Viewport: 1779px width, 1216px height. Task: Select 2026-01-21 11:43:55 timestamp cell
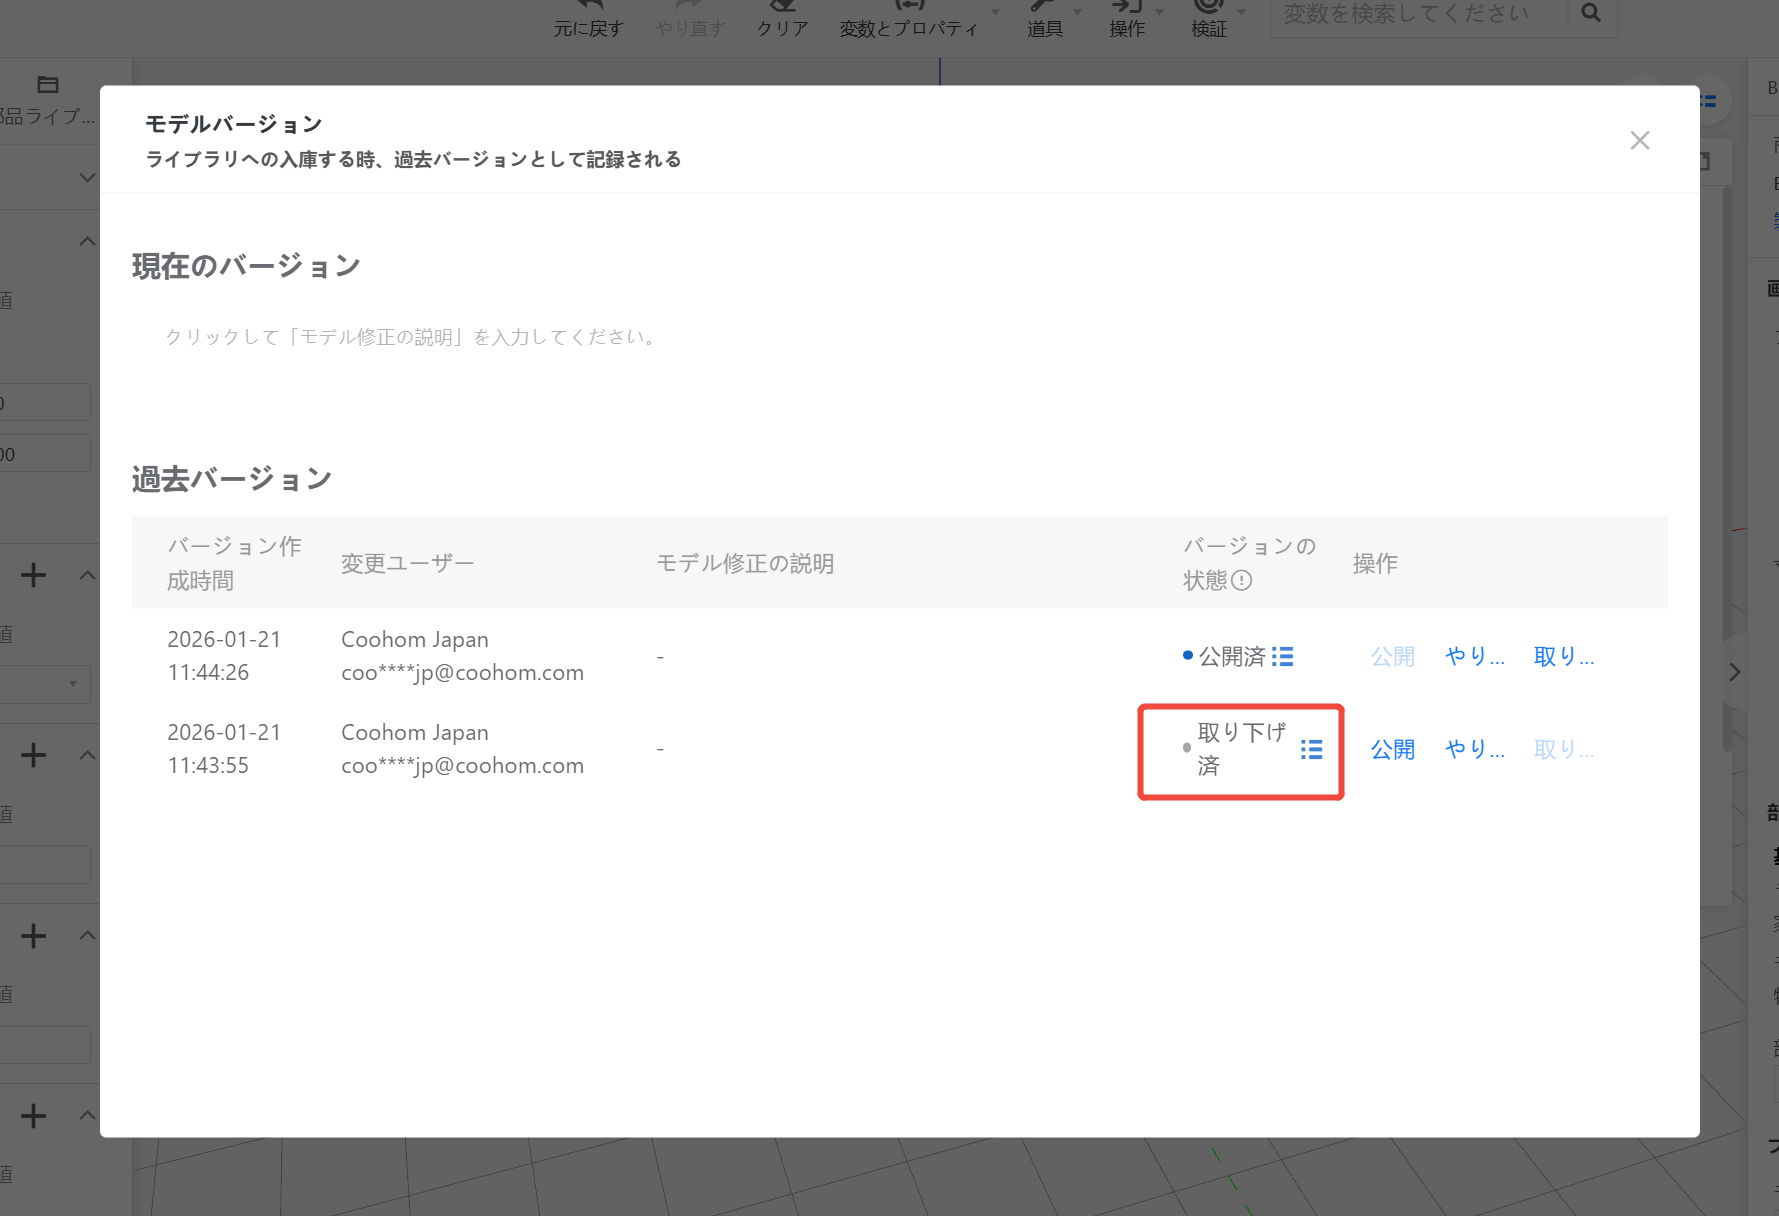[x=224, y=749]
